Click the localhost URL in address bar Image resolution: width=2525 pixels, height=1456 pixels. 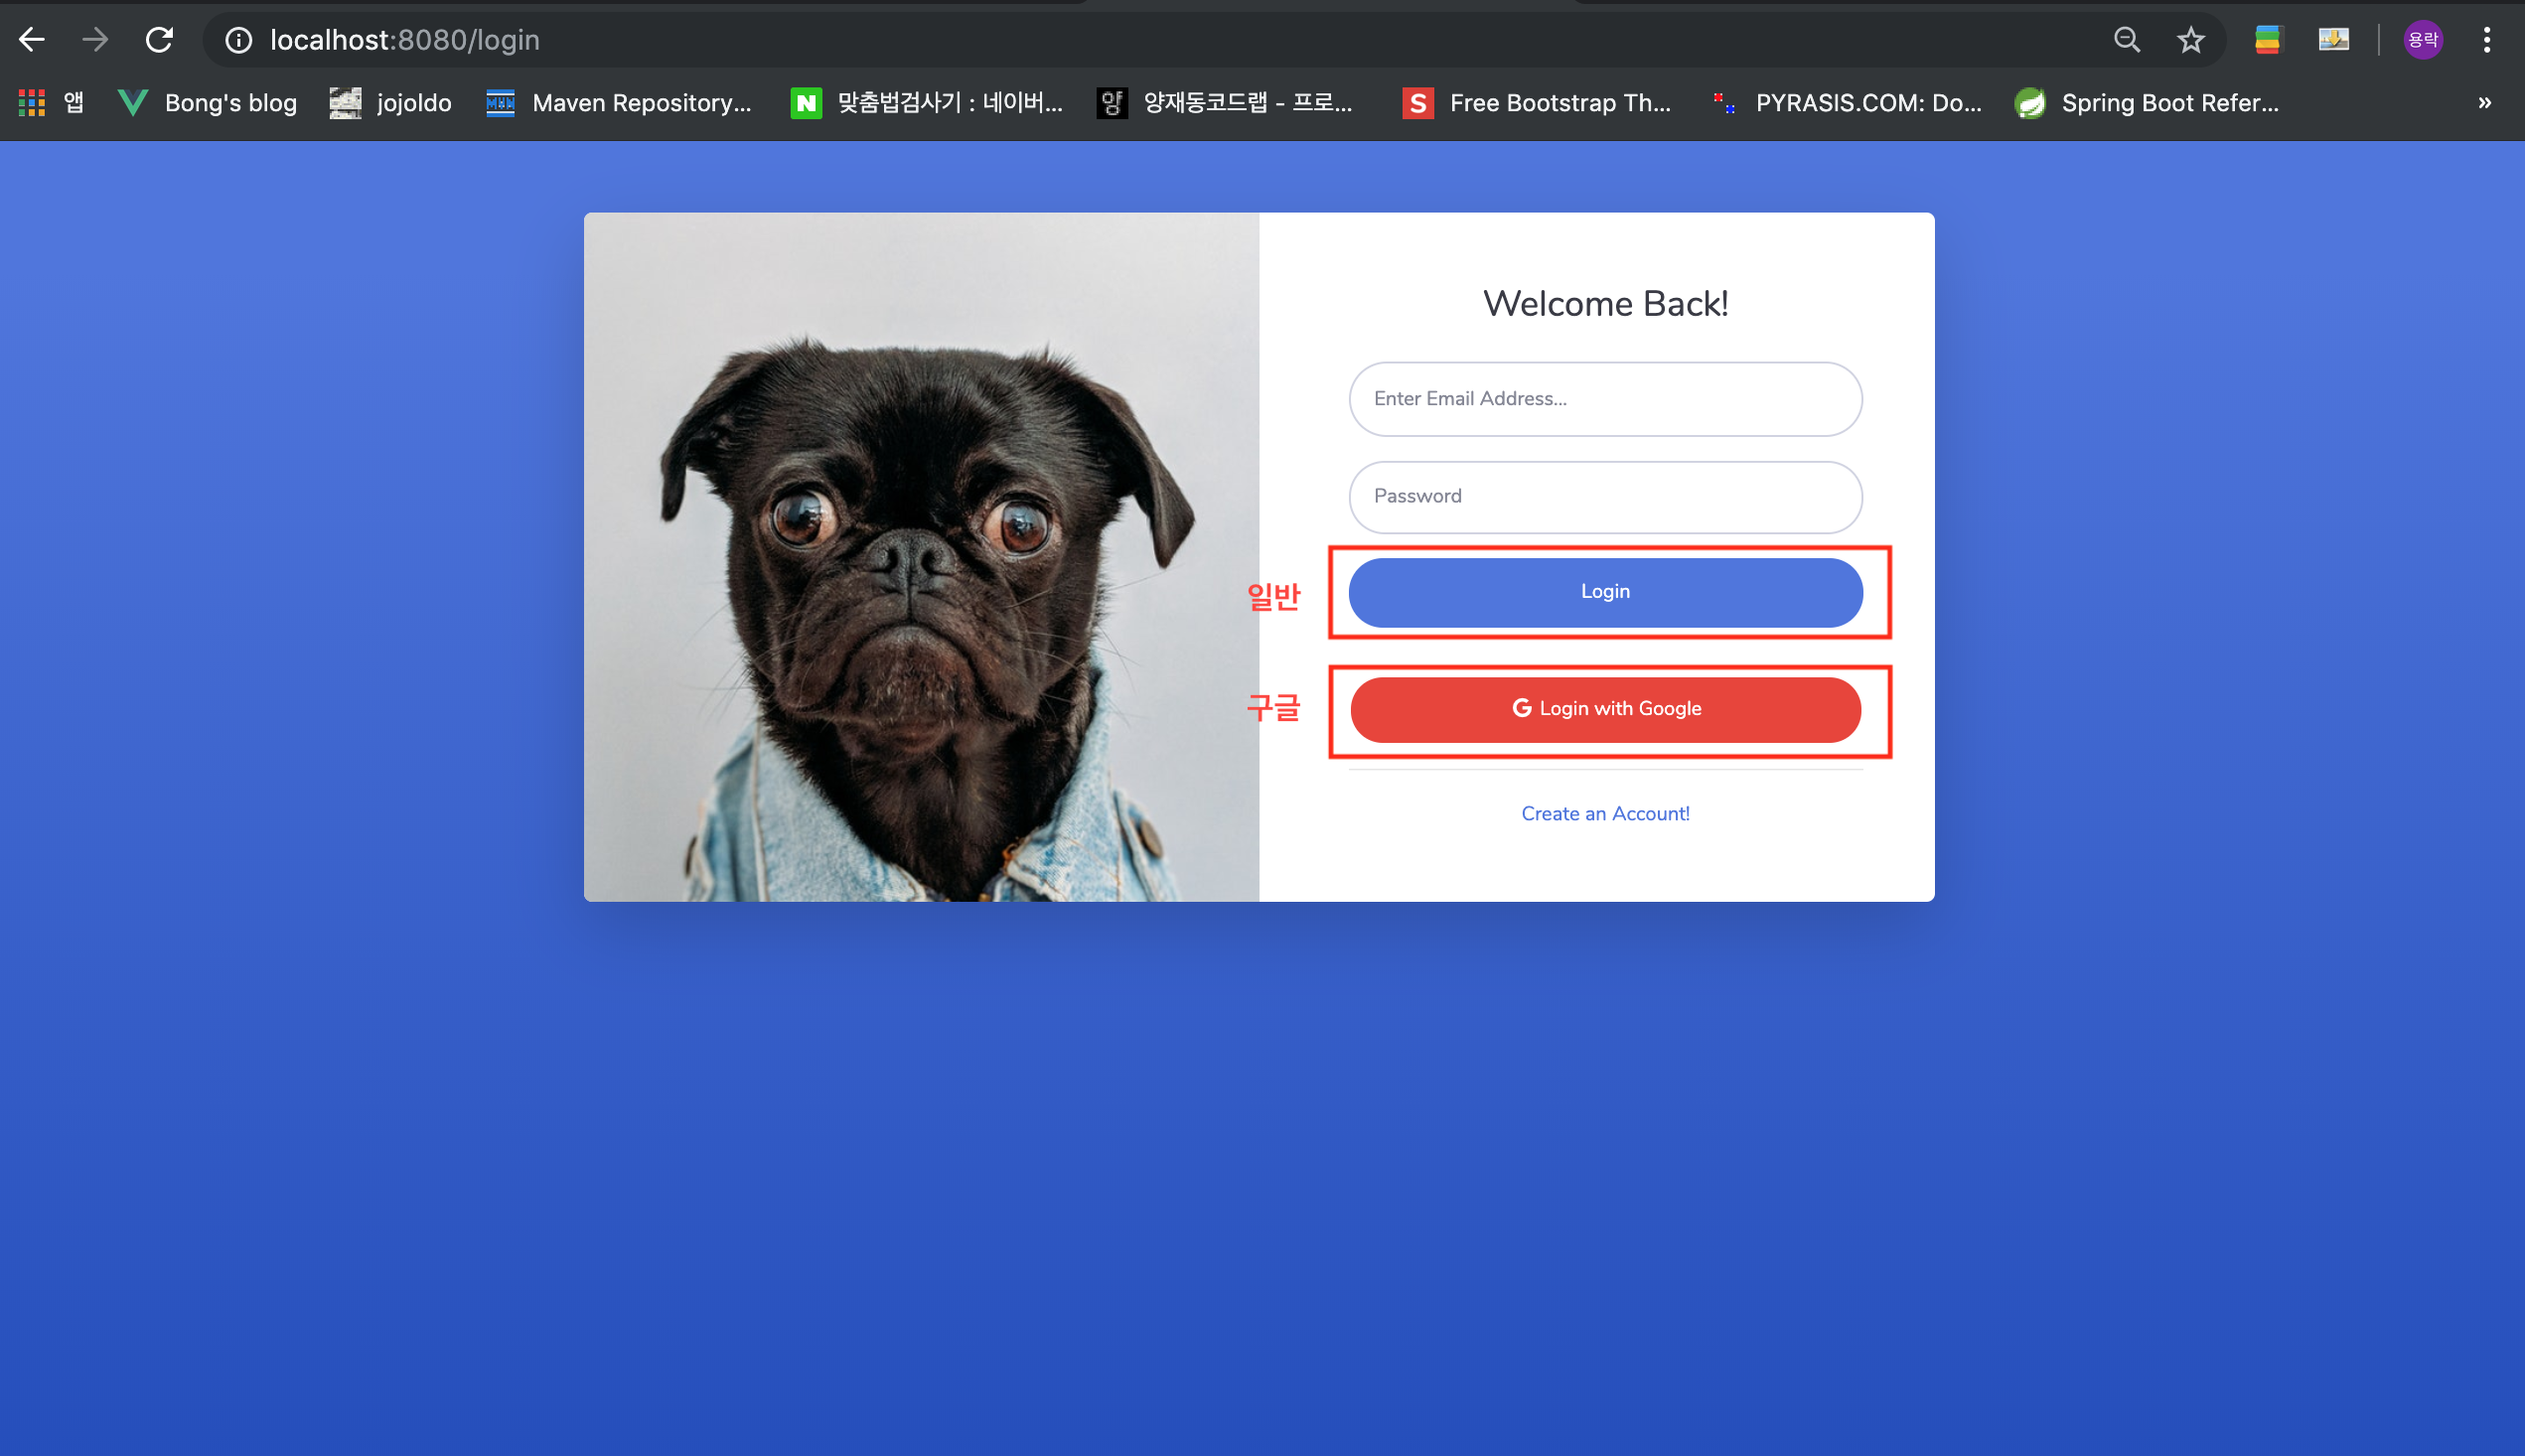[x=405, y=40]
